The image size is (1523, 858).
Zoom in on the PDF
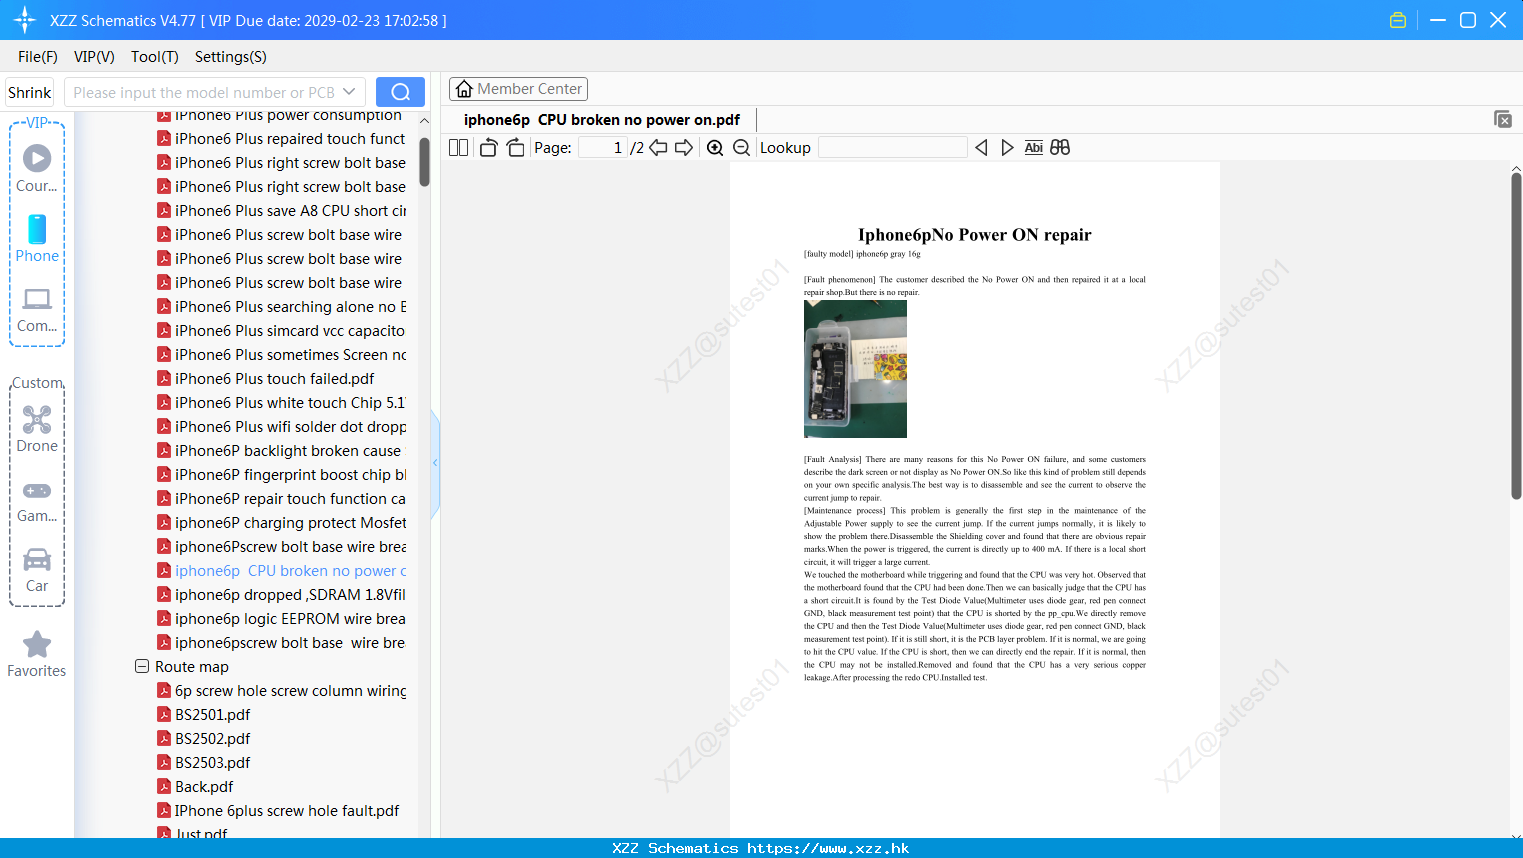coord(715,148)
